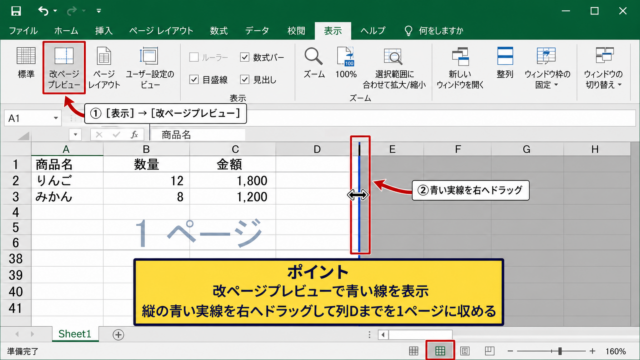
Task: Click the formula bar confirm check icon
Action: point(116,135)
